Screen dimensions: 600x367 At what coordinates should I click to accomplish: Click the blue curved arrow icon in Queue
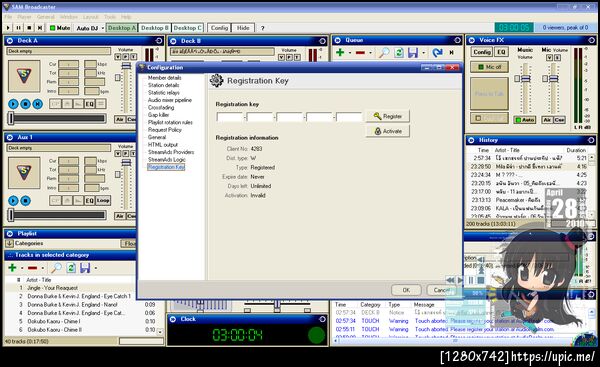point(437,52)
